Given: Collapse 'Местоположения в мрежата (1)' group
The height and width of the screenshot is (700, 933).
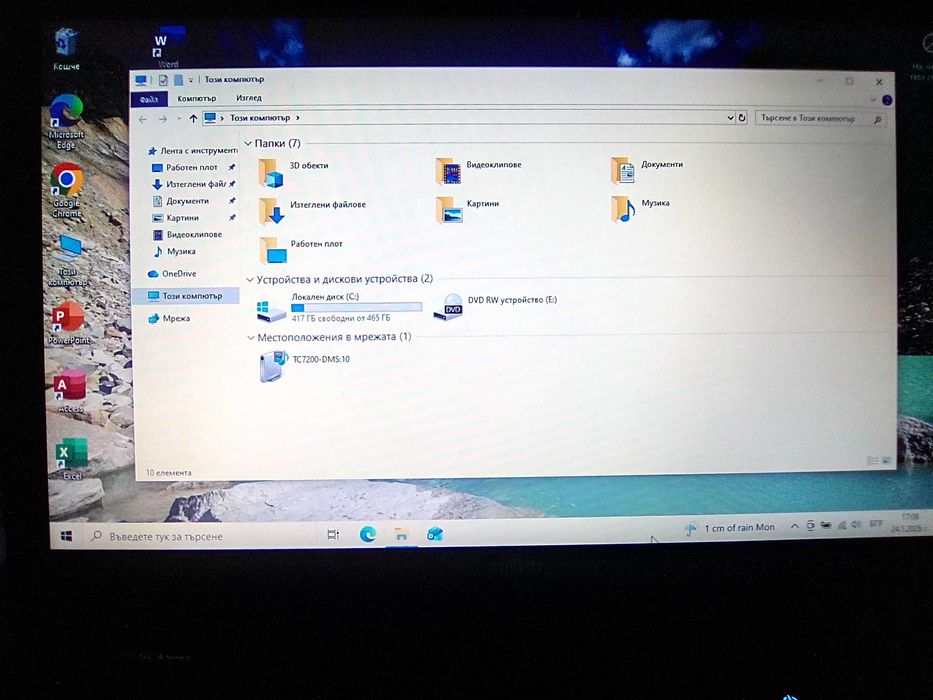Looking at the screenshot, I should point(251,338).
